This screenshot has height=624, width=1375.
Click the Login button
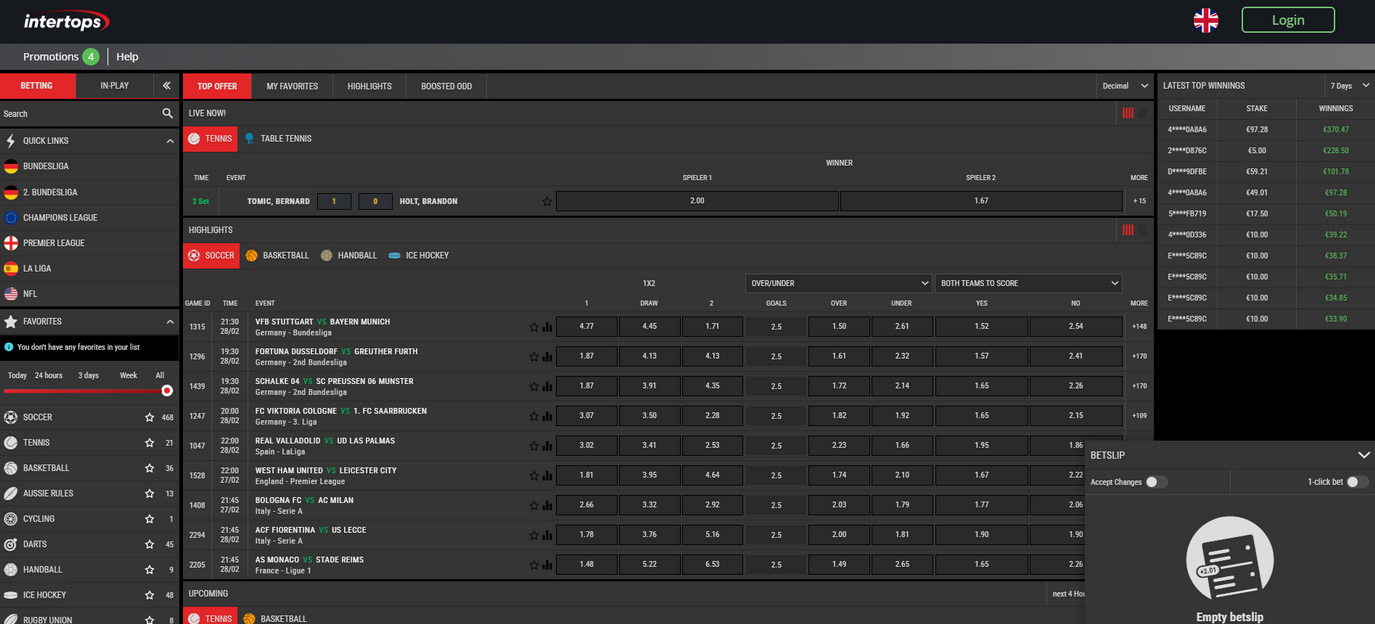[1287, 20]
